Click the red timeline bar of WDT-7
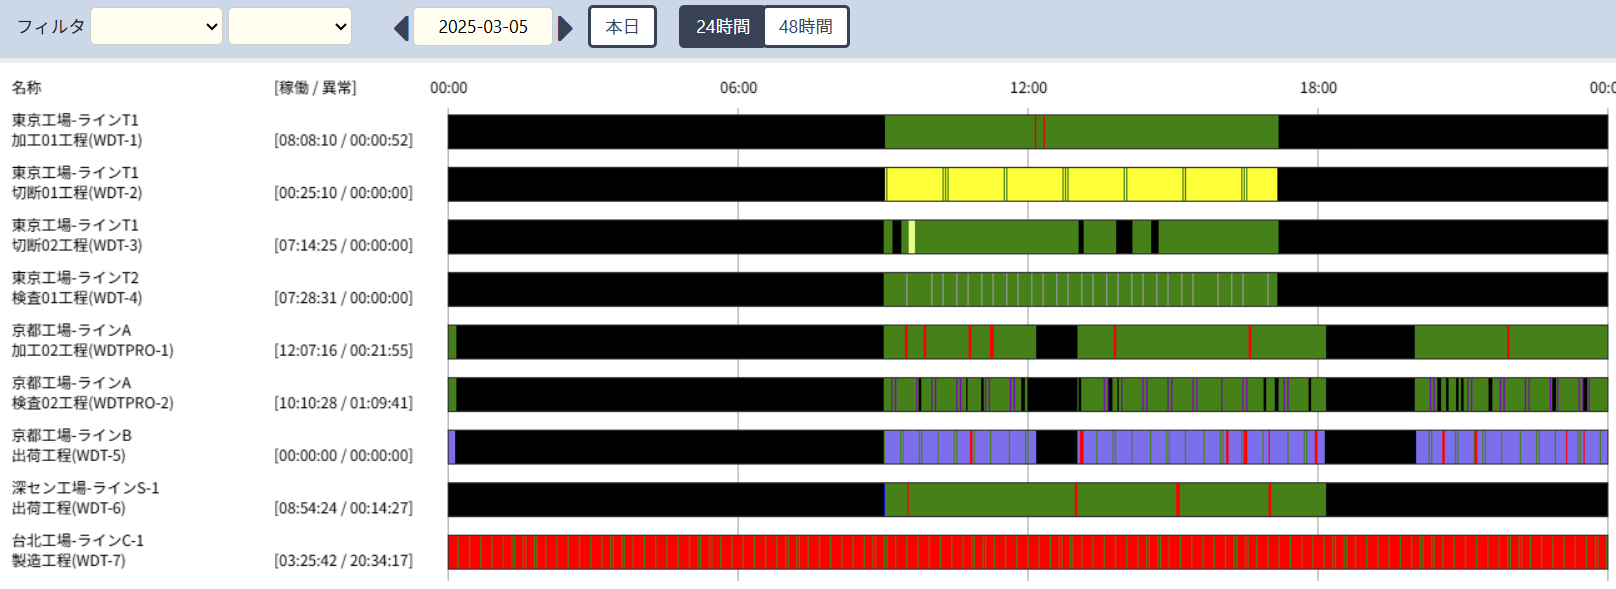Screen dimensions: 1616x589 [1027, 552]
